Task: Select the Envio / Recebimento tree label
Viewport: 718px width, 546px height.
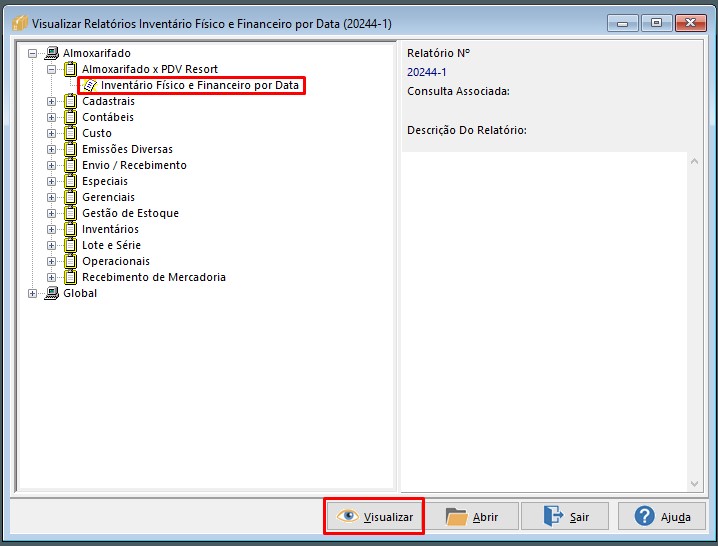Action: pos(134,165)
